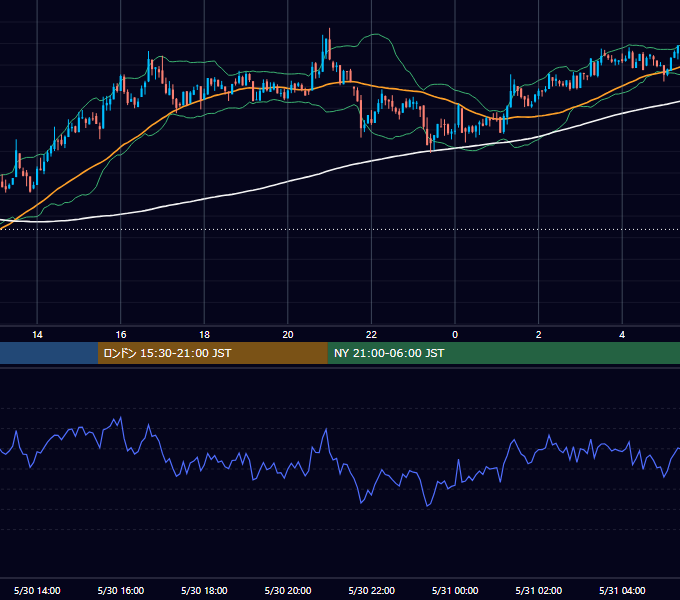Click the hour label 20 on upper axis
Image resolution: width=680 pixels, height=600 pixels.
288,335
